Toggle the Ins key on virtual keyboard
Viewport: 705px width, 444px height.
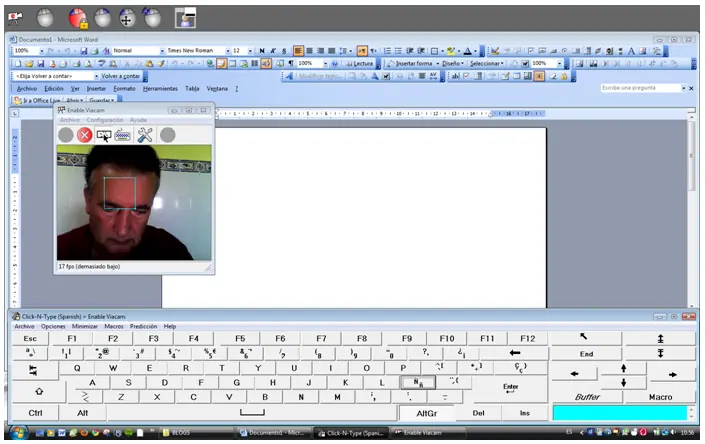coord(525,413)
